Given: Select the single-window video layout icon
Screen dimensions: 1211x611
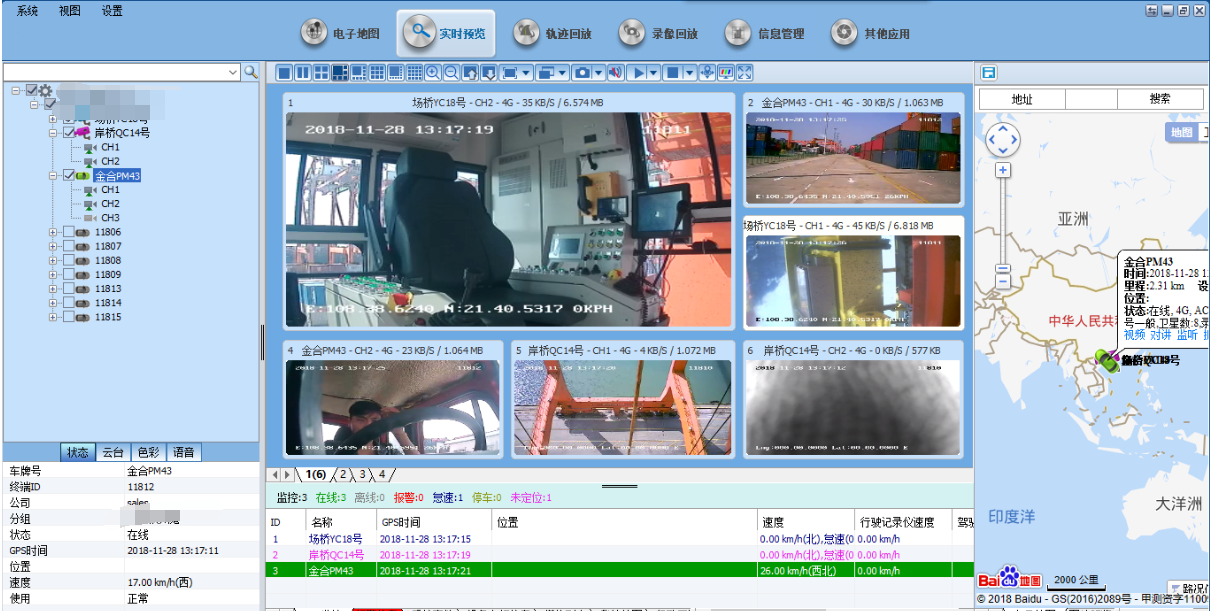Looking at the screenshot, I should [x=283, y=73].
